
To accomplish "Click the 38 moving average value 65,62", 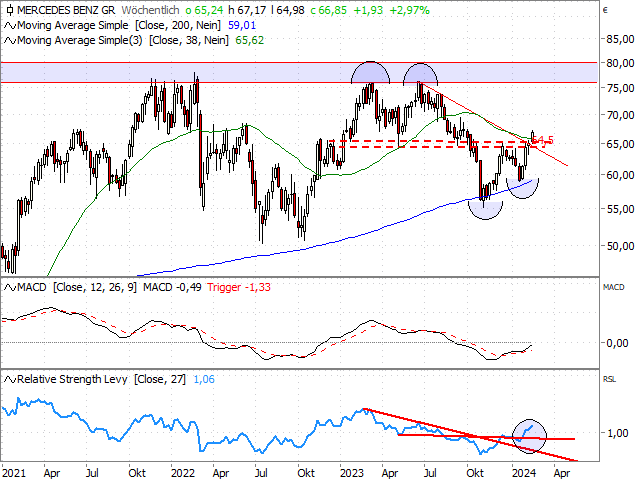I will pyautogui.click(x=249, y=40).
